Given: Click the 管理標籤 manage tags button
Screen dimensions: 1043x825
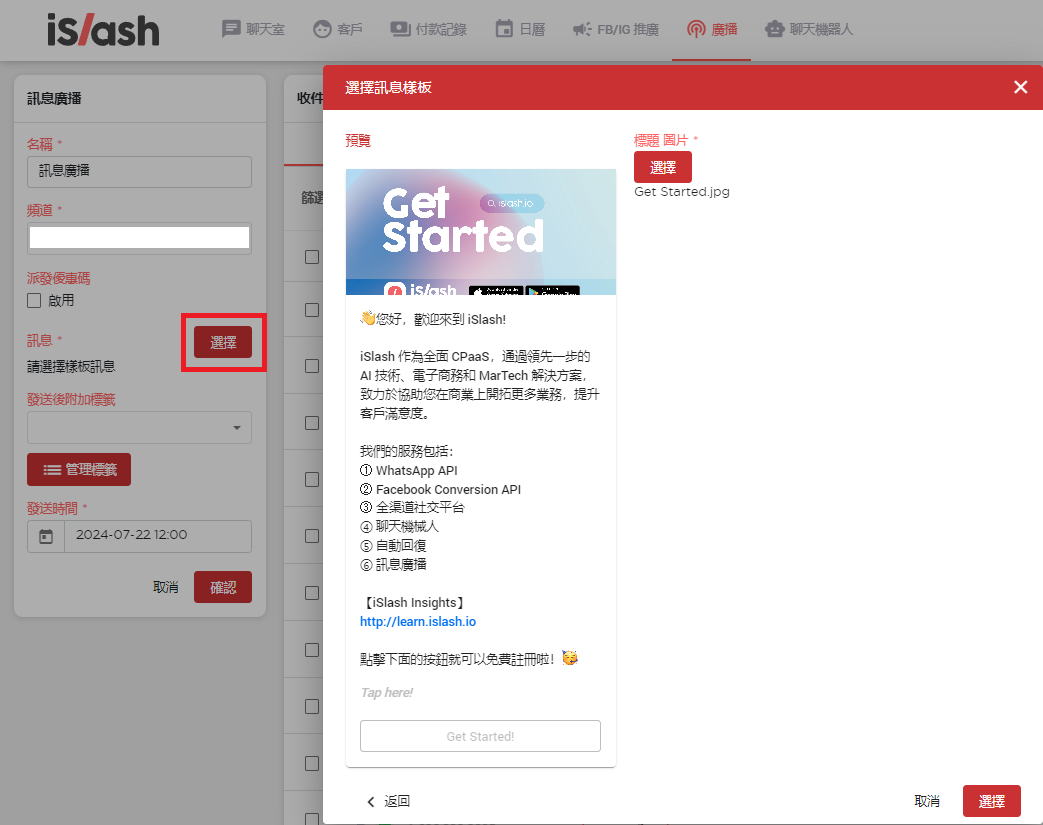Looking at the screenshot, I should click(79, 469).
